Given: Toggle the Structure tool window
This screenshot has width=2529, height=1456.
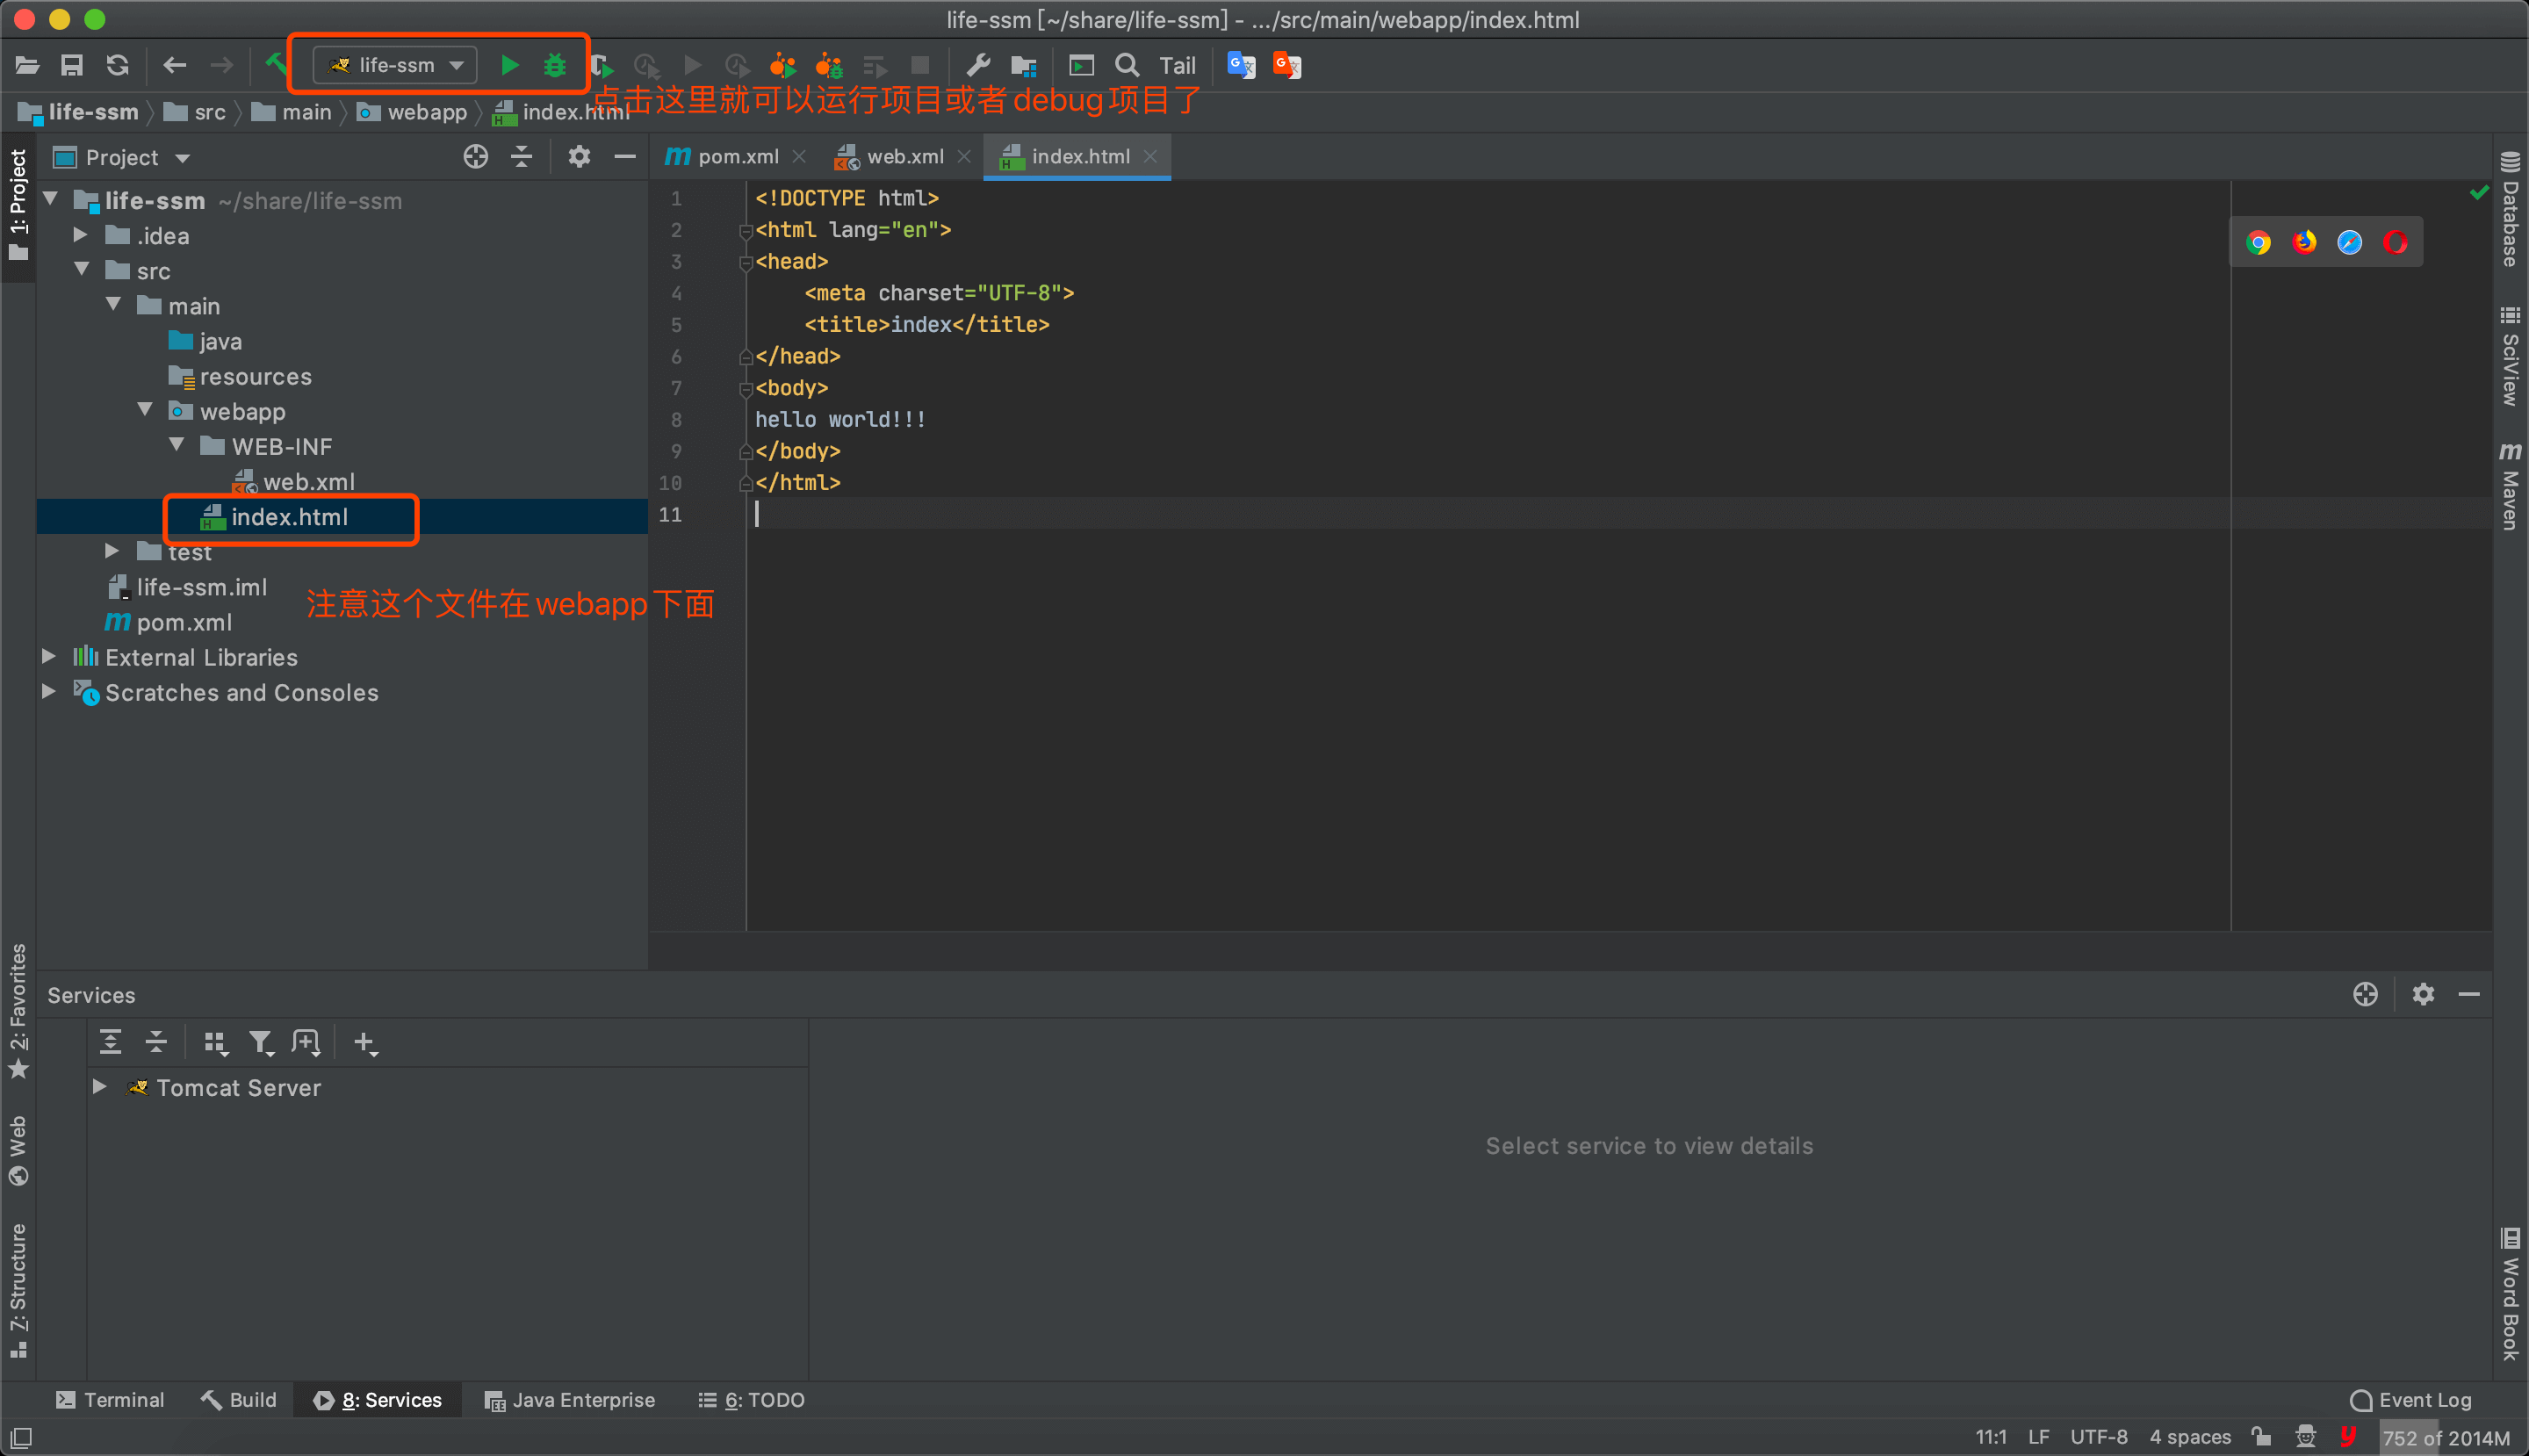Looking at the screenshot, I should point(18,1290).
